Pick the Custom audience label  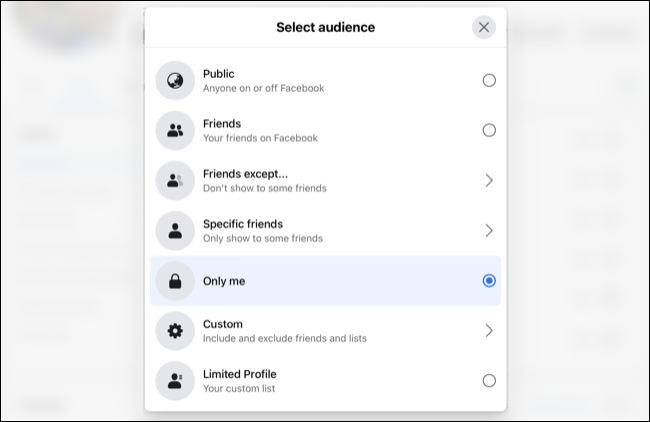(x=222, y=324)
